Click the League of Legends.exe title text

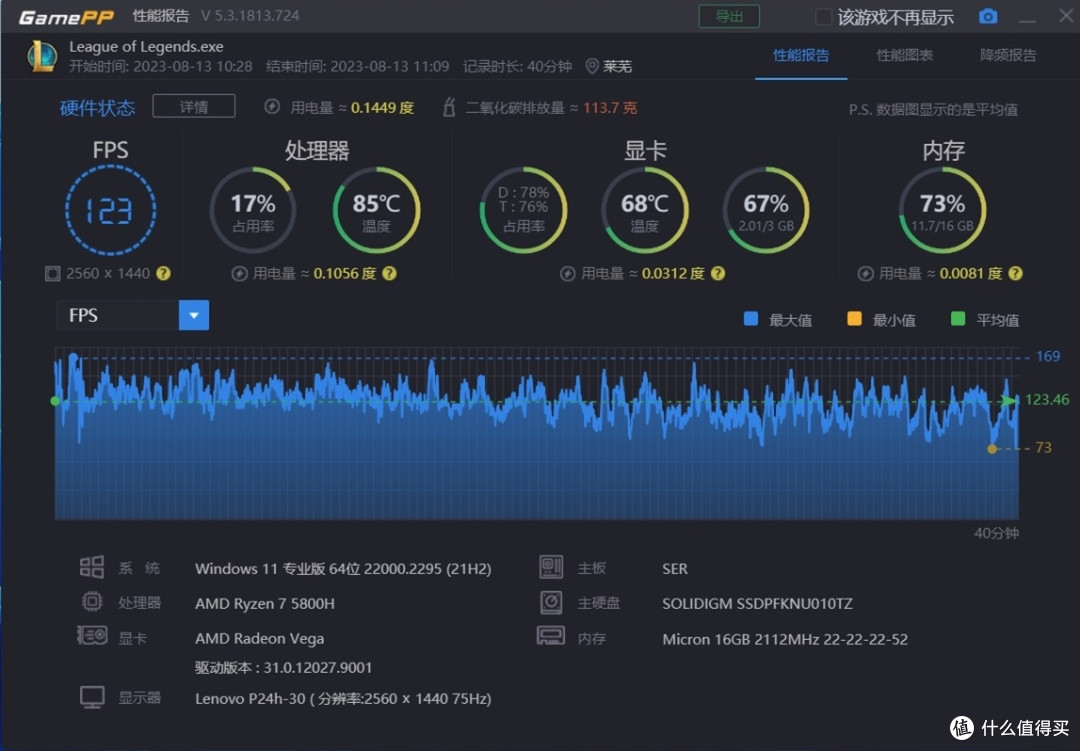click(x=146, y=47)
